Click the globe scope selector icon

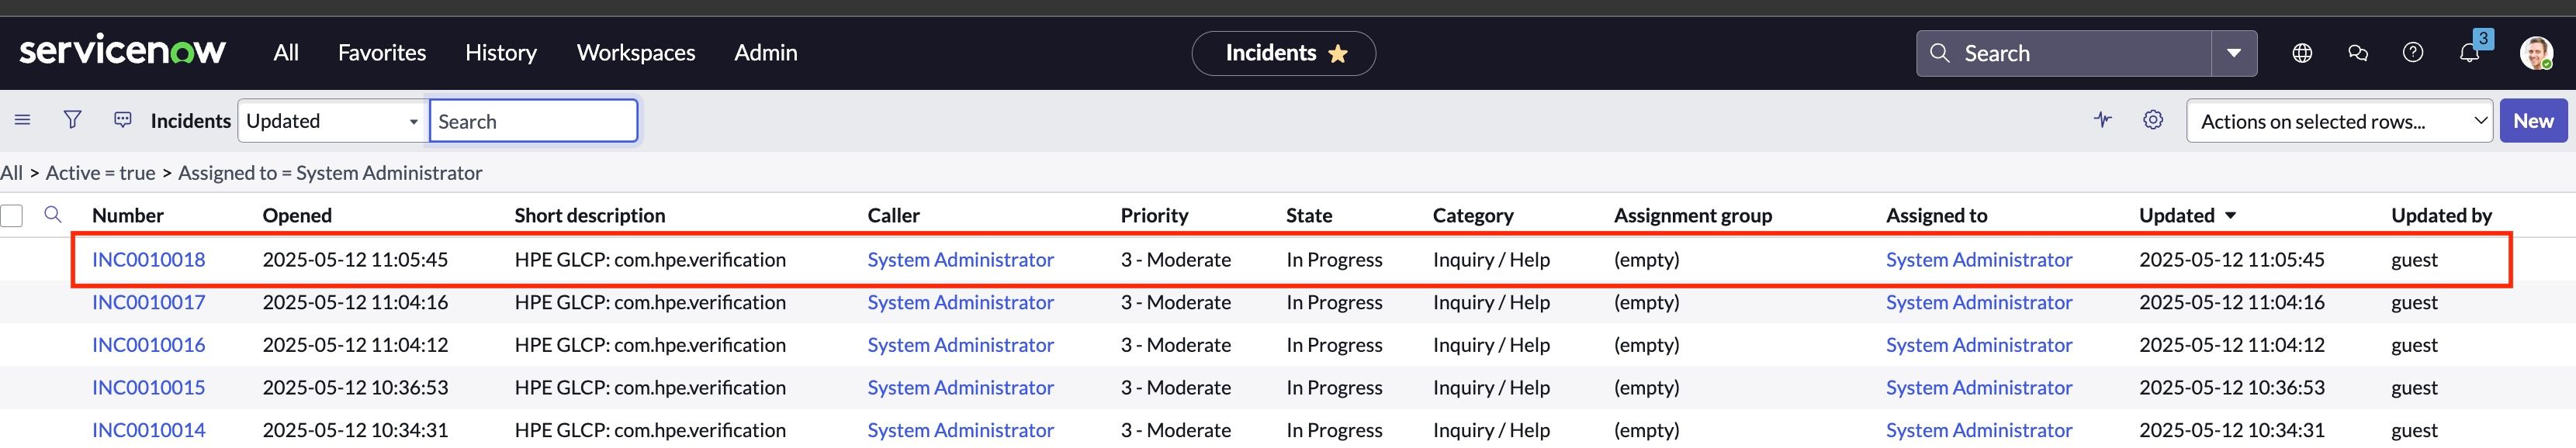pos(2302,53)
